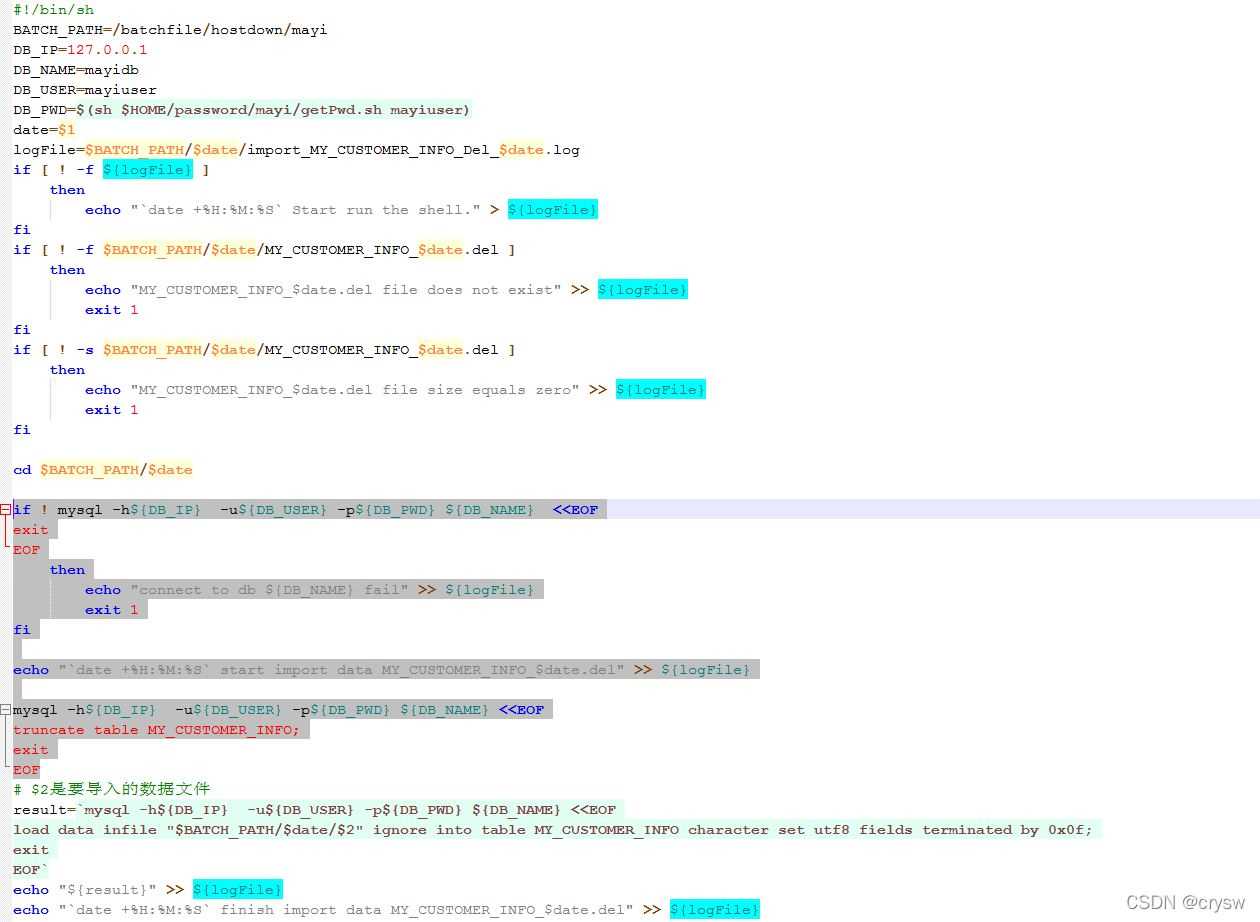
Task: Click the BATCH_PATH variable definition line
Action: 170,29
